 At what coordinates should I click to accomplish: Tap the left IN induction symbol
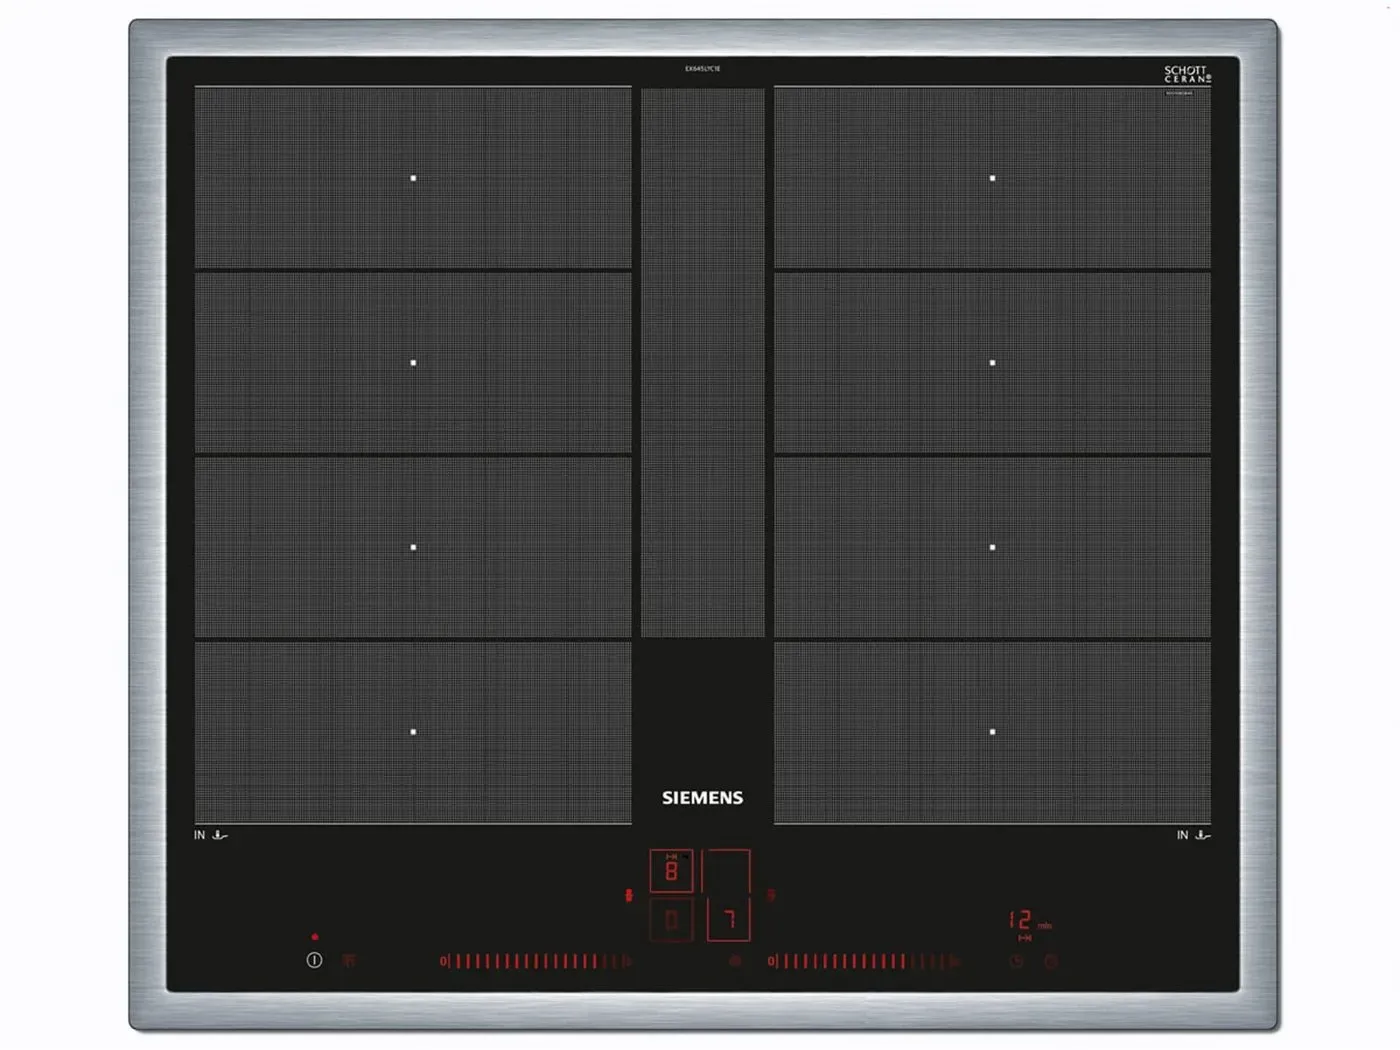210,835
